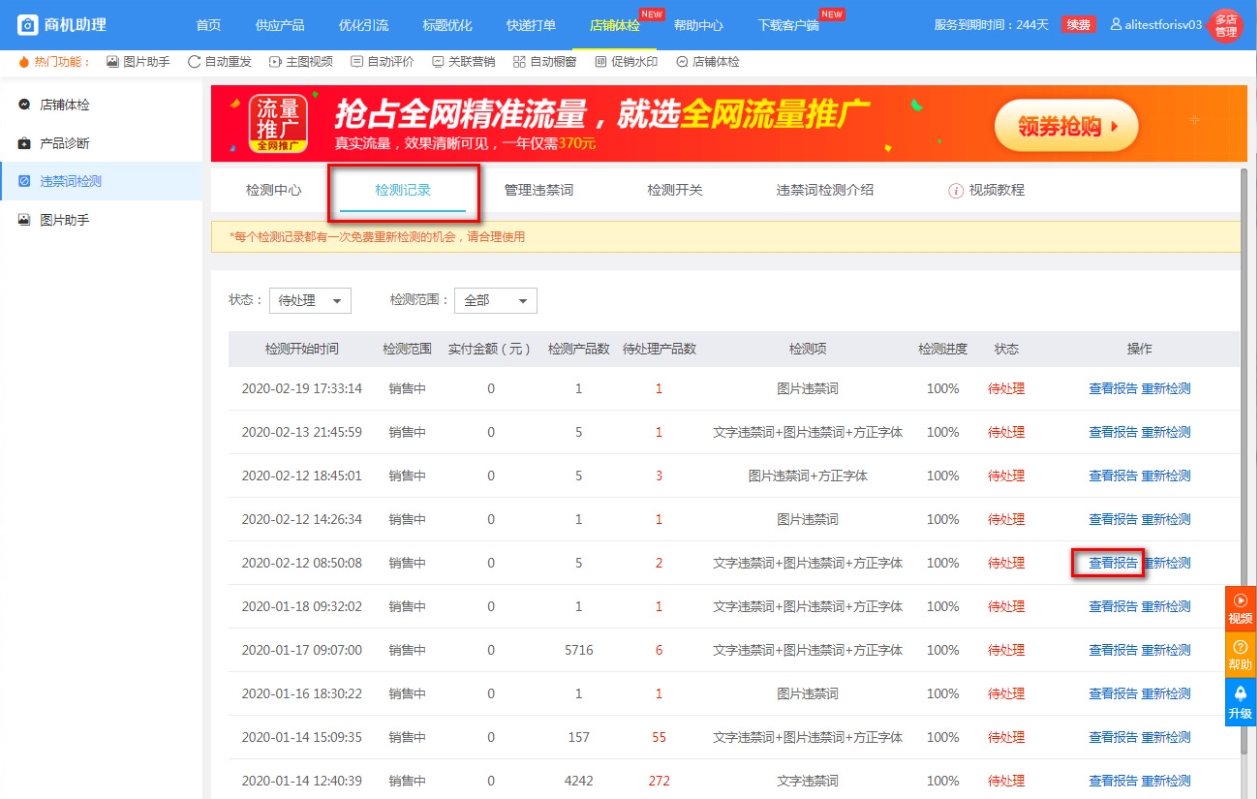
Task: Click the blue 升级 rocket button
Action: tap(1240, 702)
